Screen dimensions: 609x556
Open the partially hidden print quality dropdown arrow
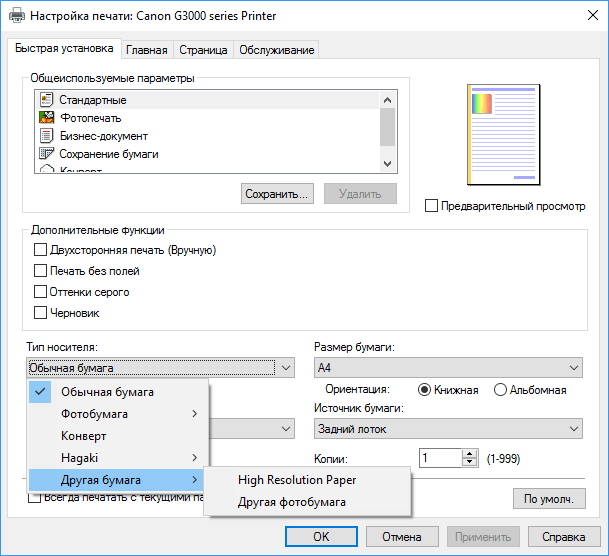(x=286, y=429)
